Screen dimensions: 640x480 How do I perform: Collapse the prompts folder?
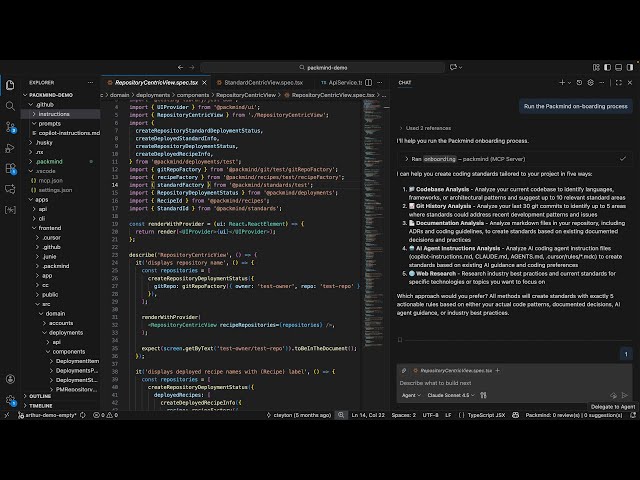click(61, 124)
